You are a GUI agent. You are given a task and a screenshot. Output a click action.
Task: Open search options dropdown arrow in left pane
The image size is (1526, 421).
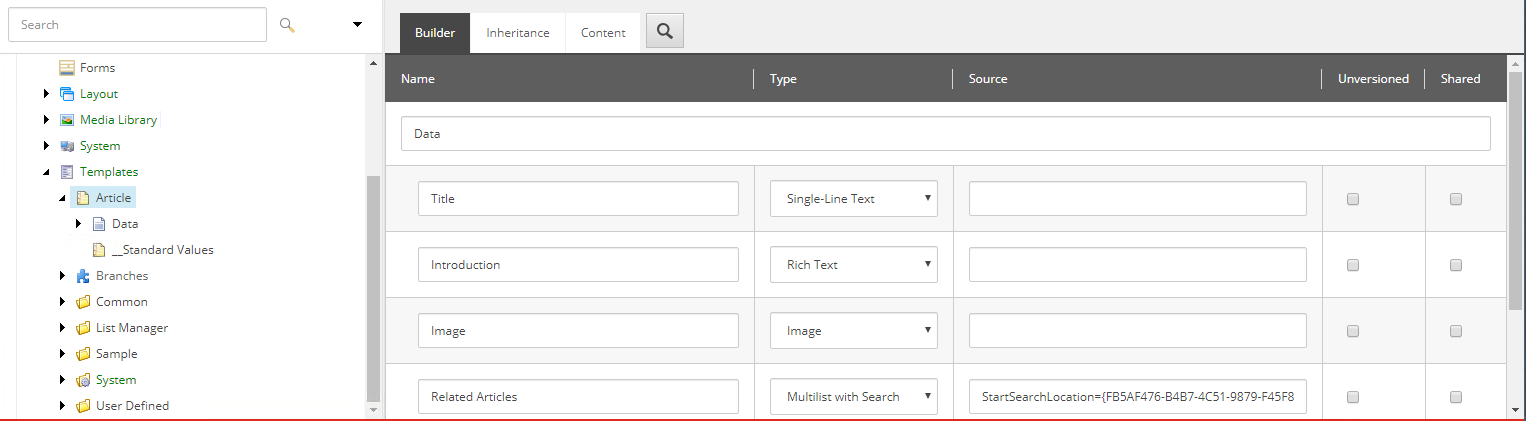click(x=357, y=25)
